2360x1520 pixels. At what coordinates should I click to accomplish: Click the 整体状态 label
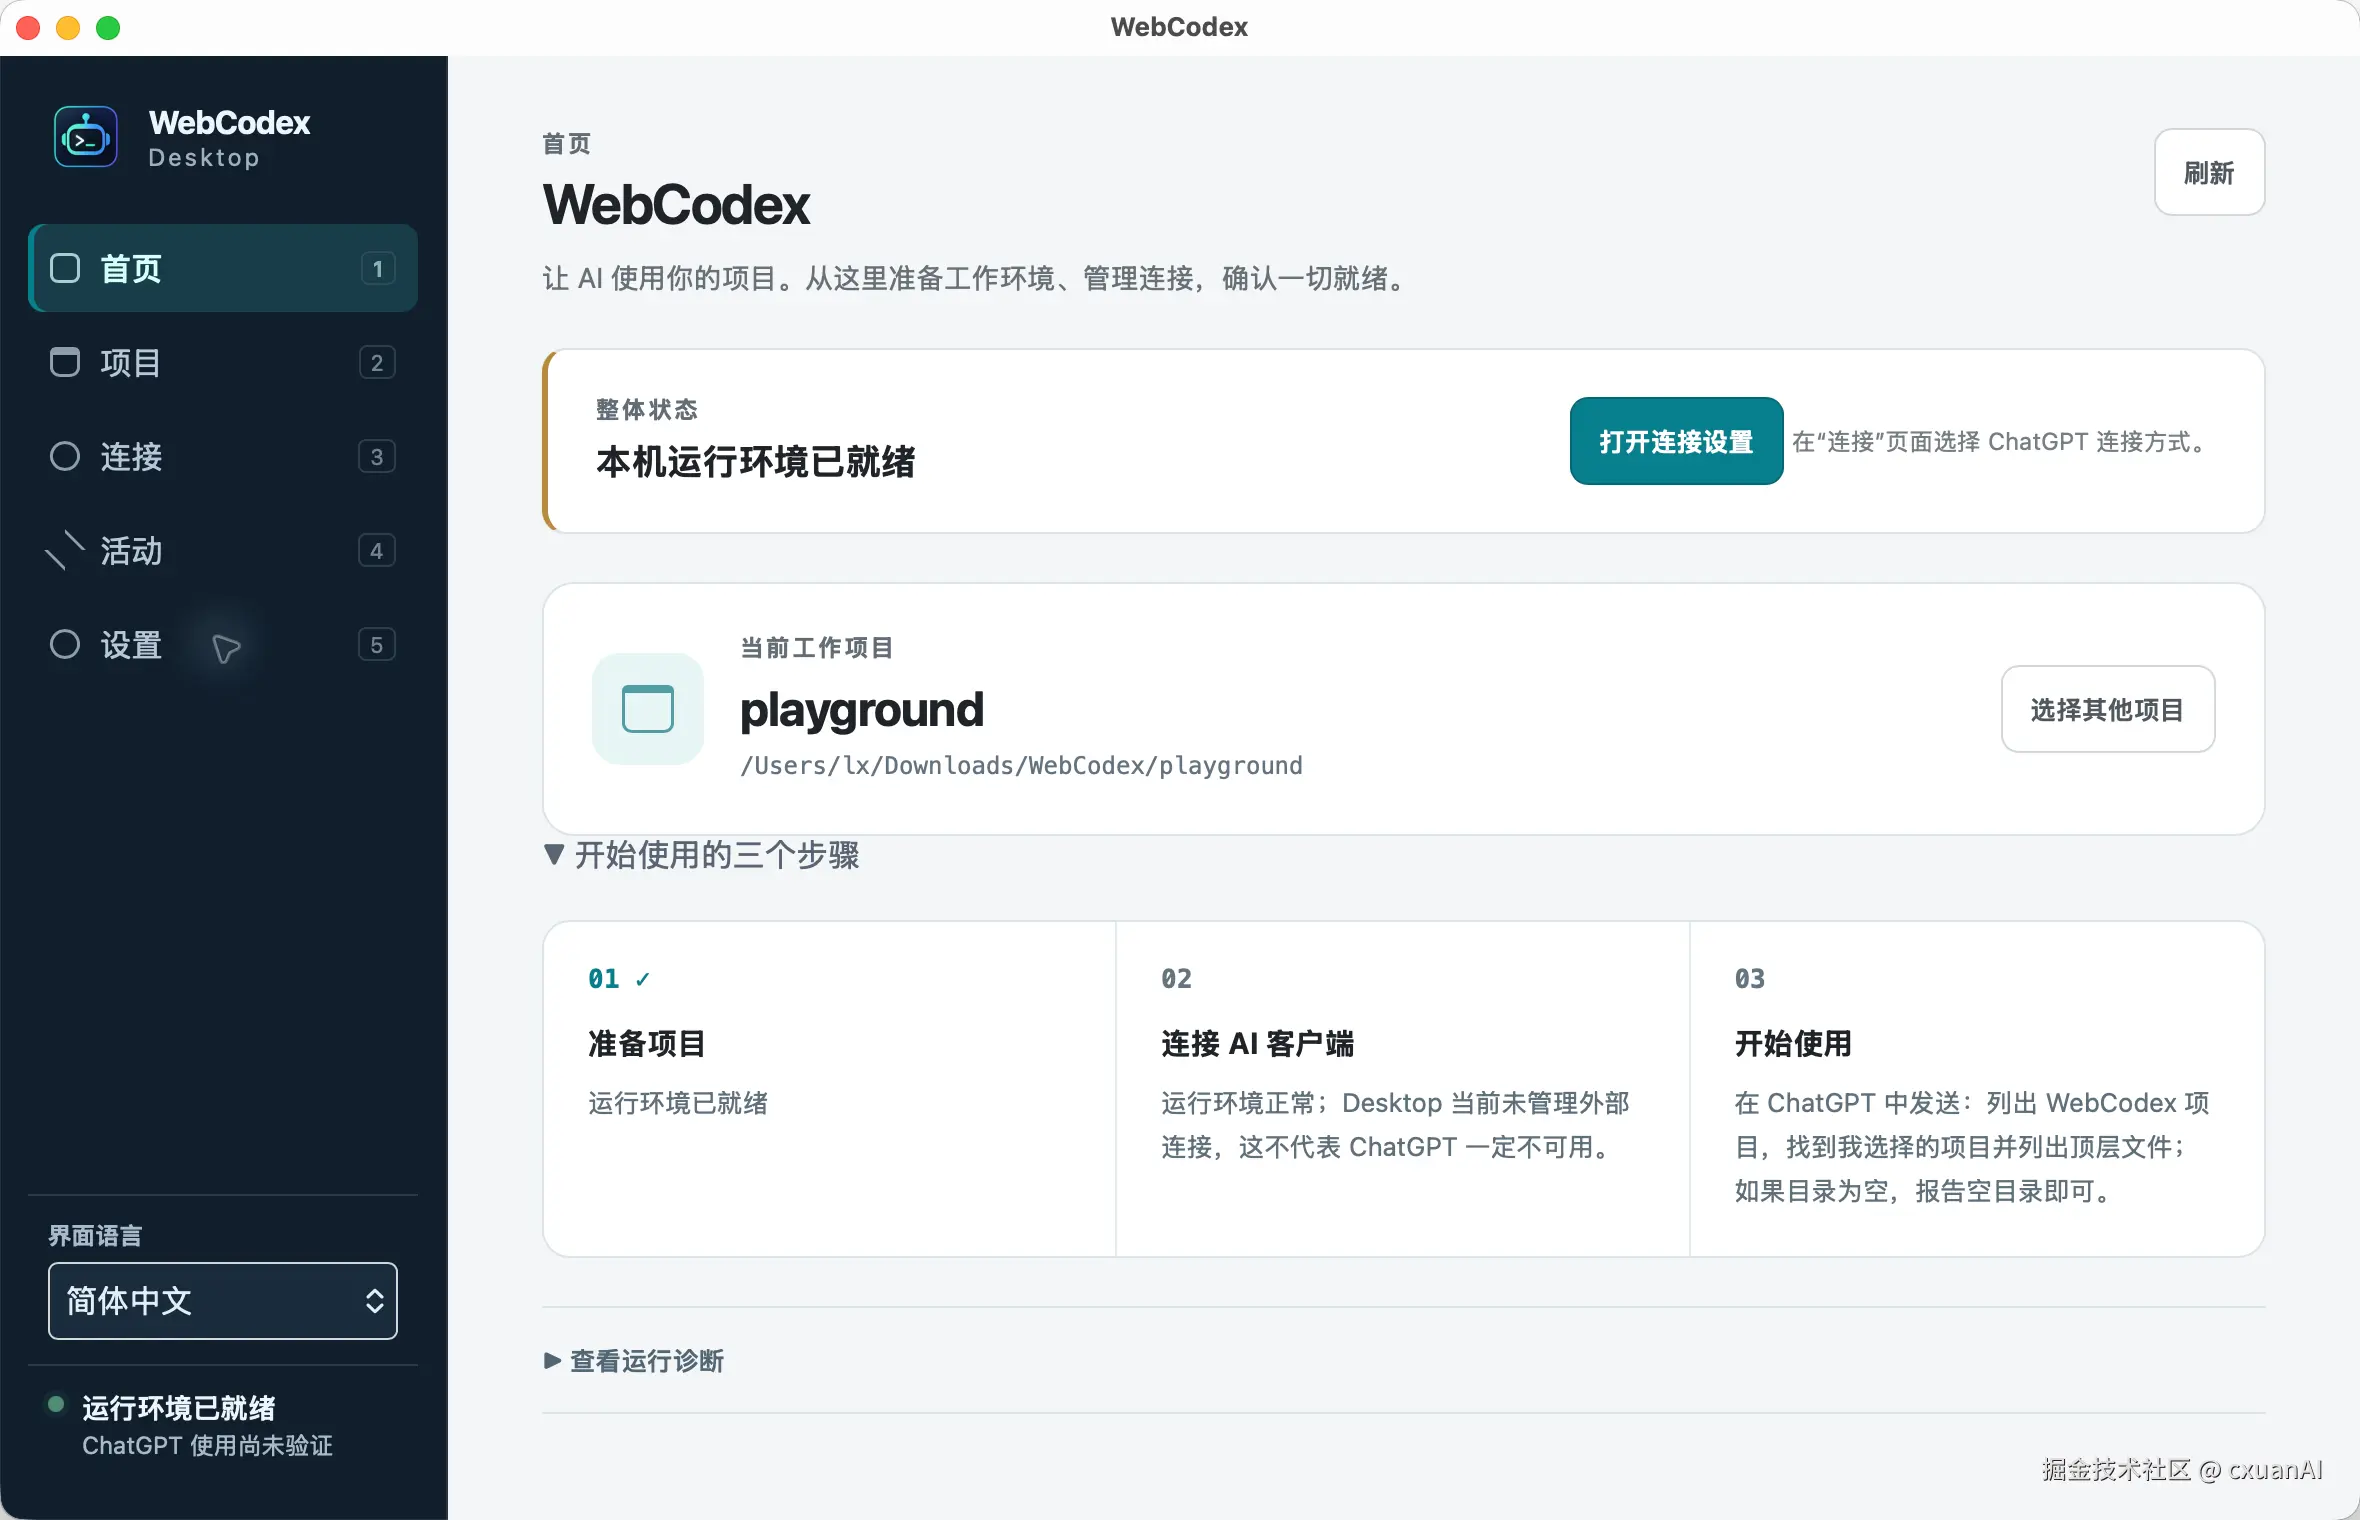point(647,409)
